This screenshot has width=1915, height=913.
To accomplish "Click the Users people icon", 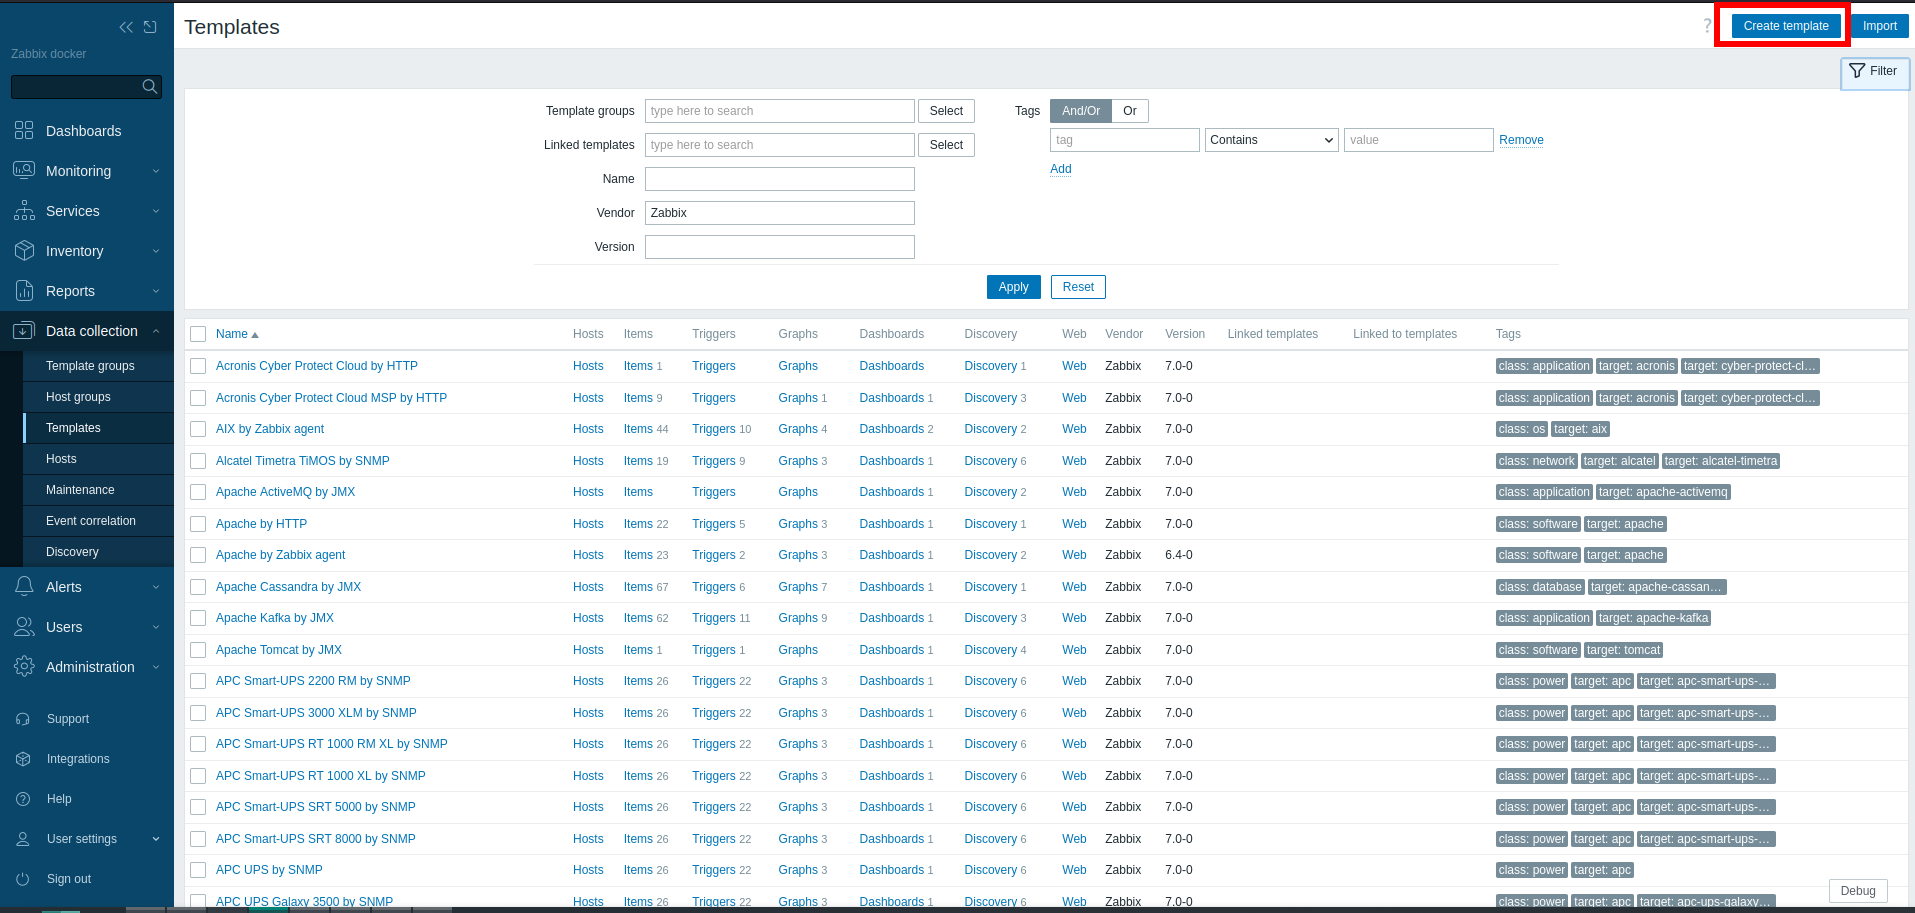I will (24, 627).
